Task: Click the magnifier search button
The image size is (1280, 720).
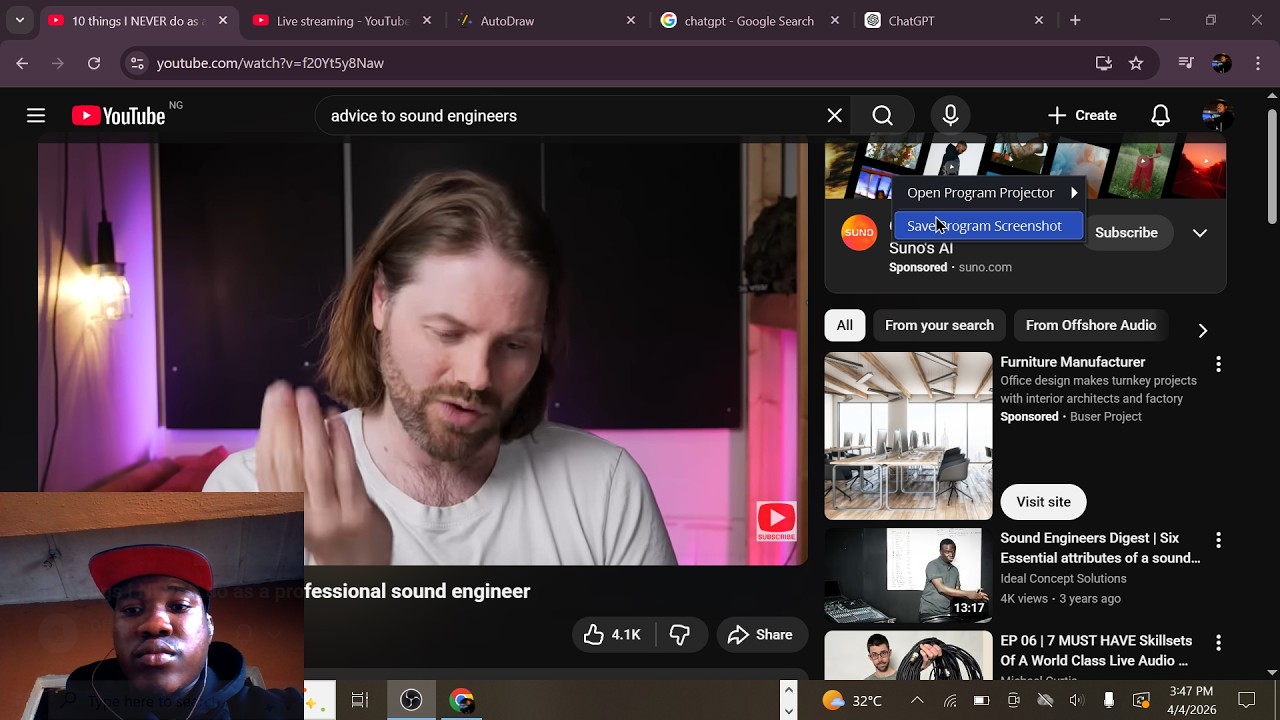Action: click(x=882, y=116)
